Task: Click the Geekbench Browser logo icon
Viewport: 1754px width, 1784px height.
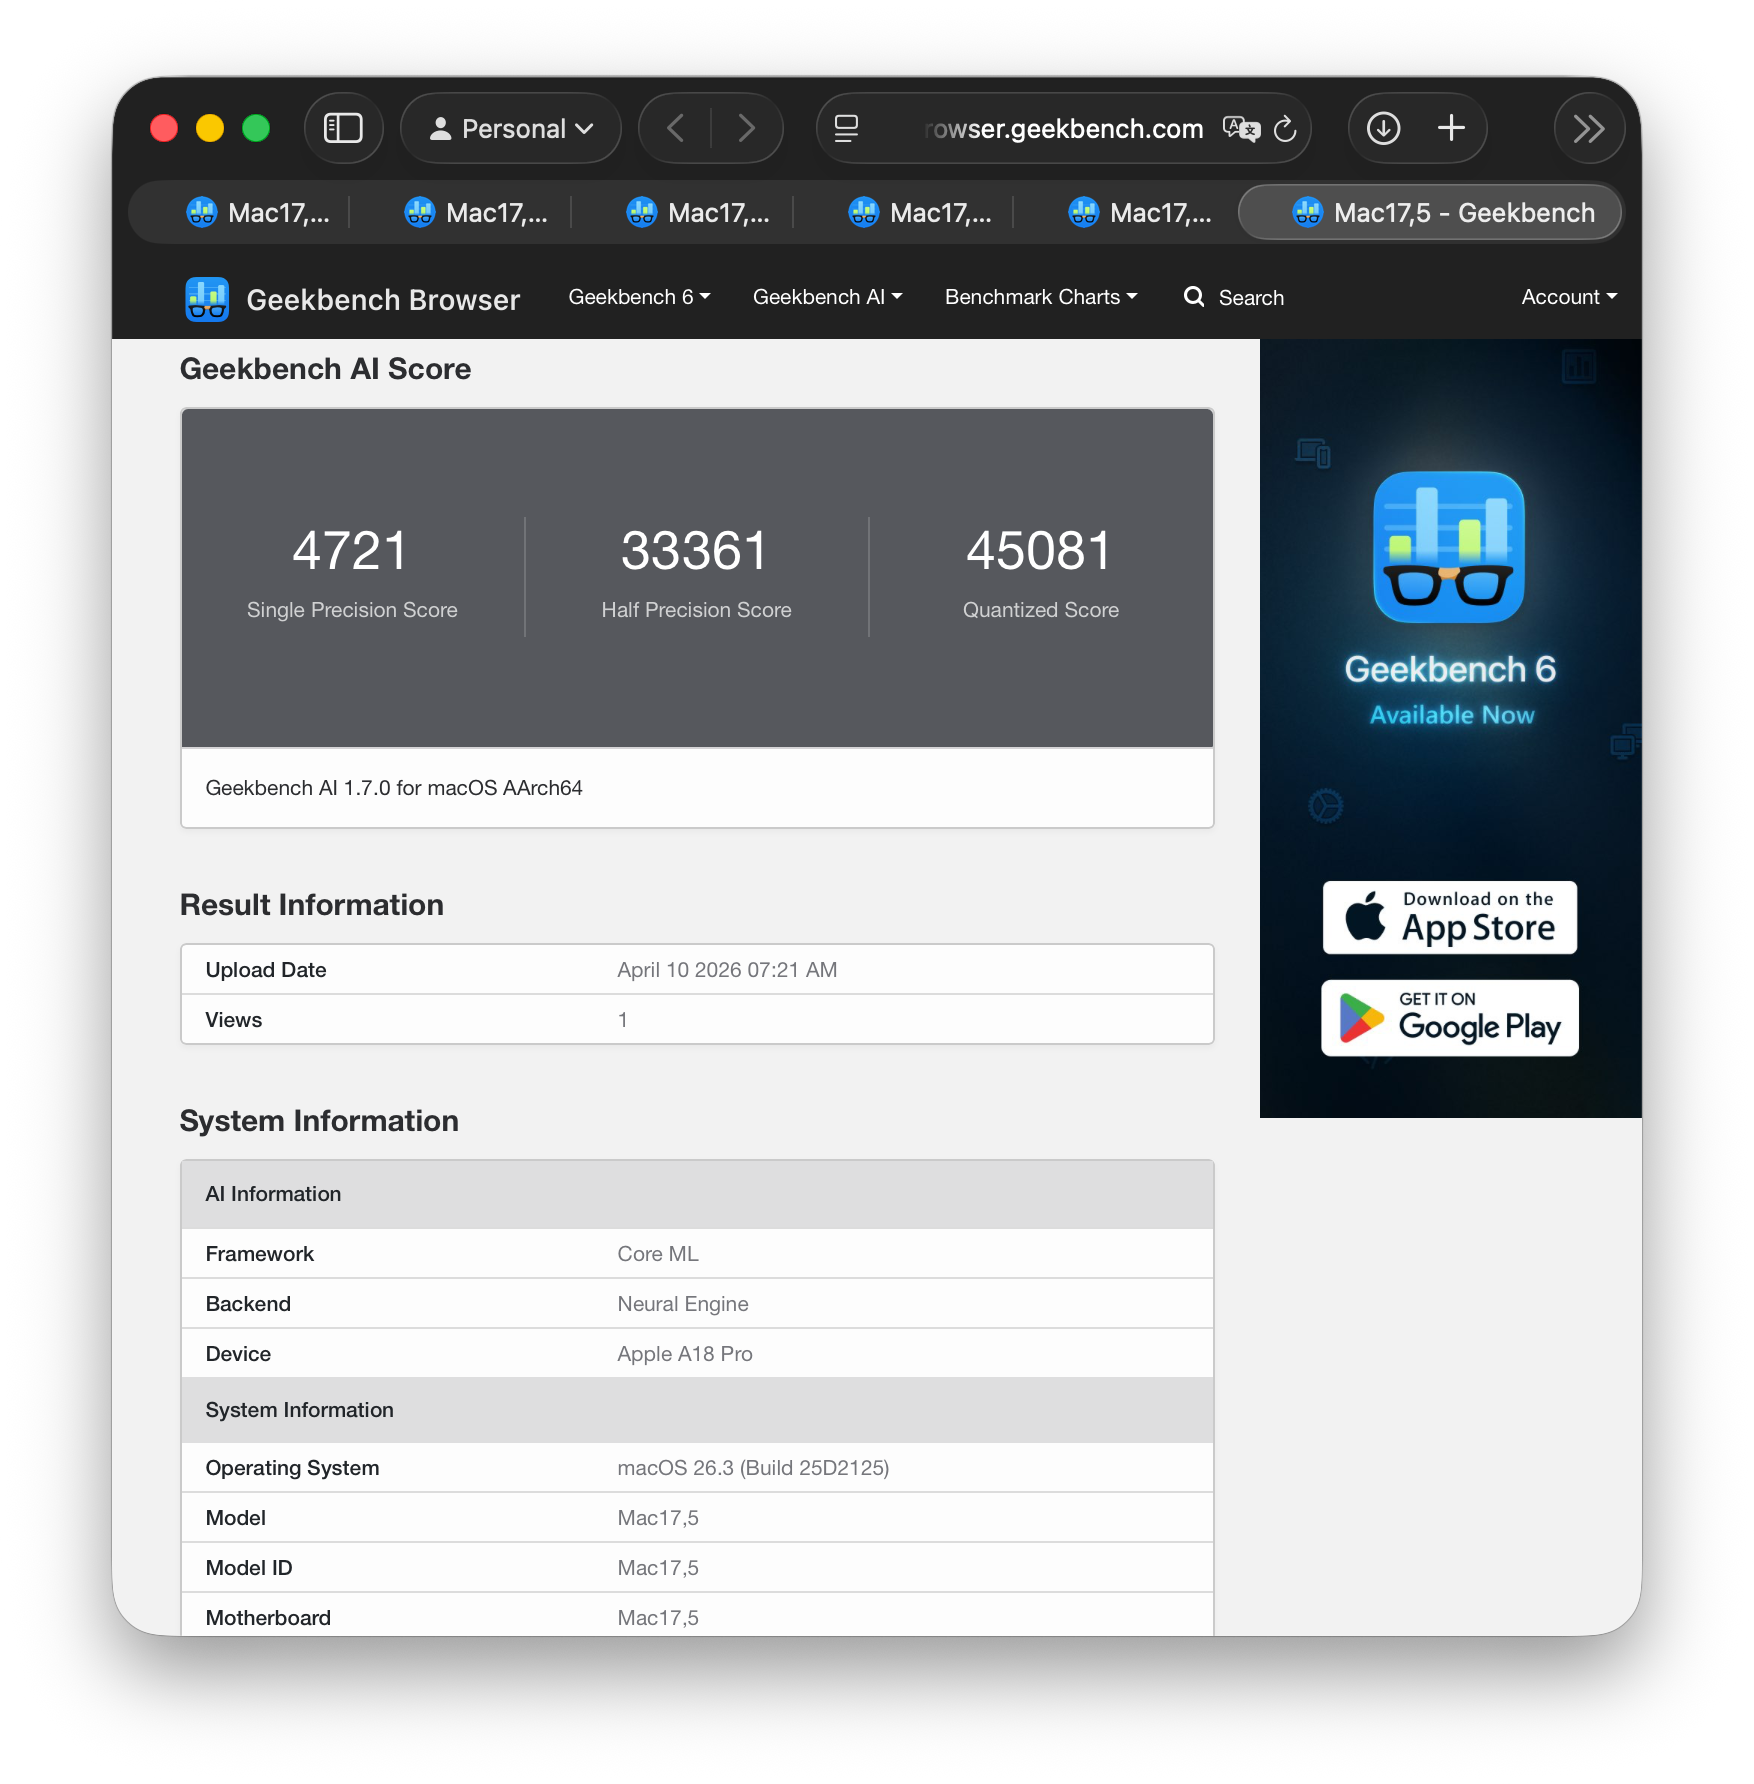Action: tap(207, 299)
